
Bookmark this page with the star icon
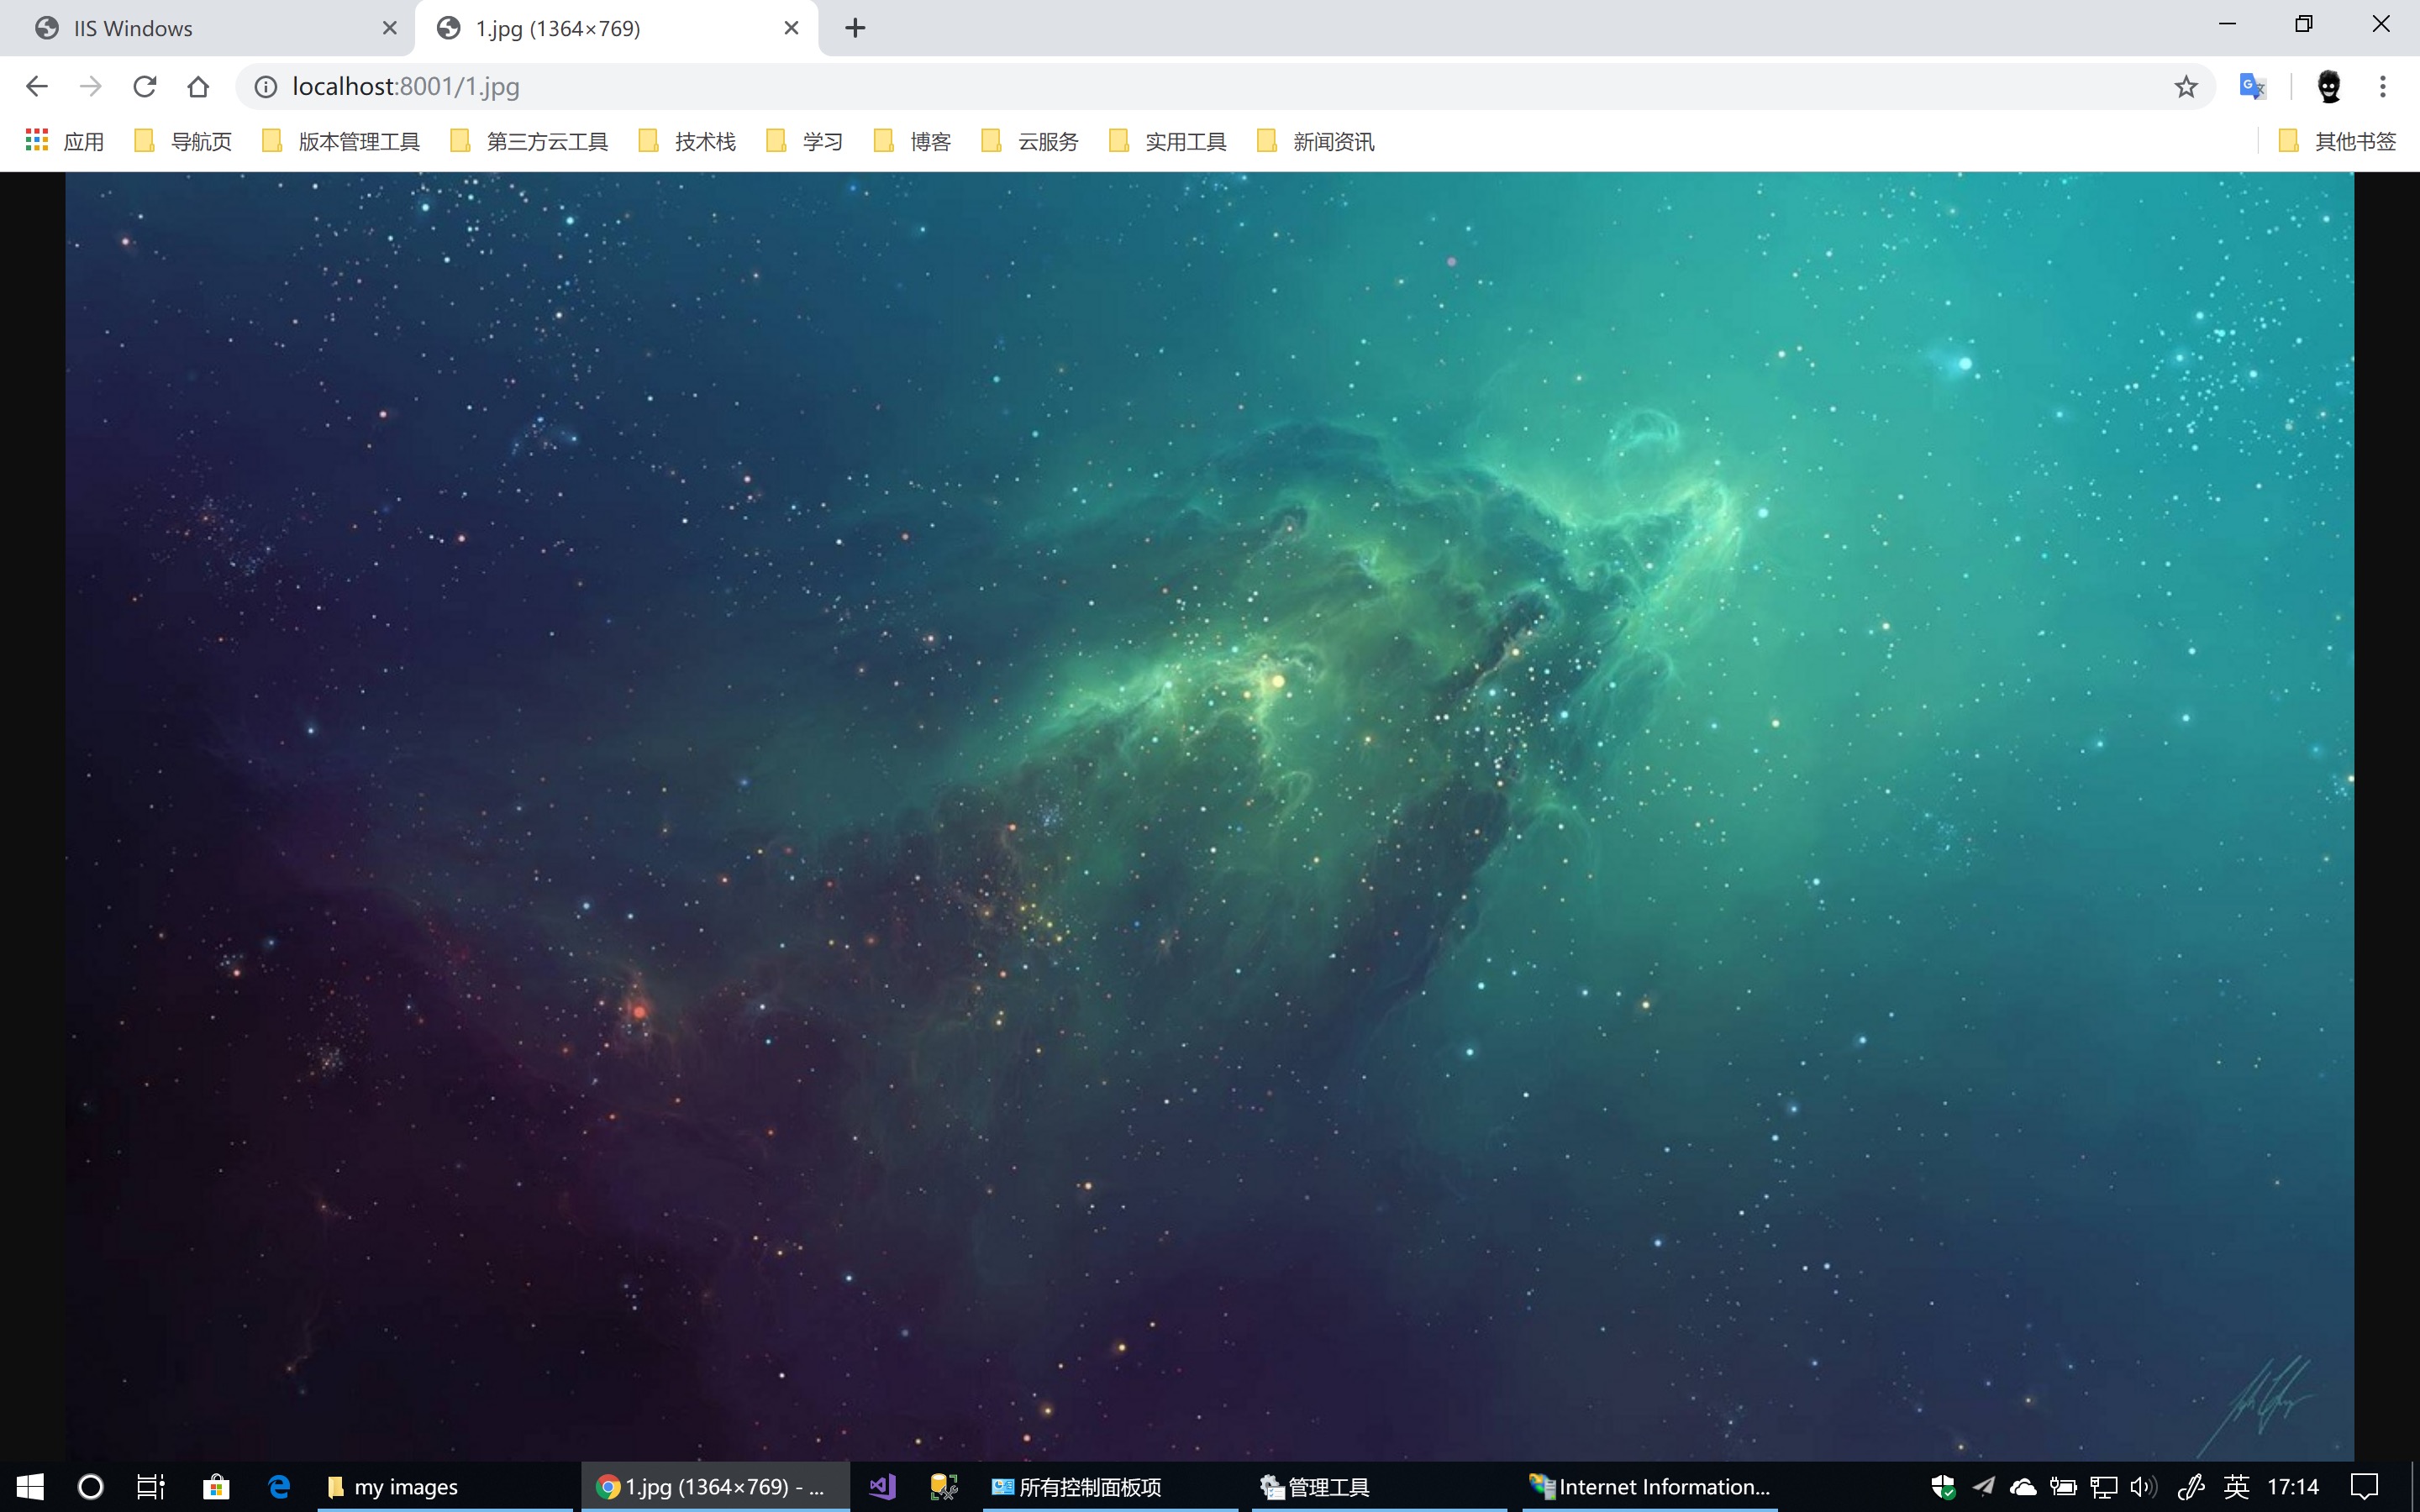2186,87
